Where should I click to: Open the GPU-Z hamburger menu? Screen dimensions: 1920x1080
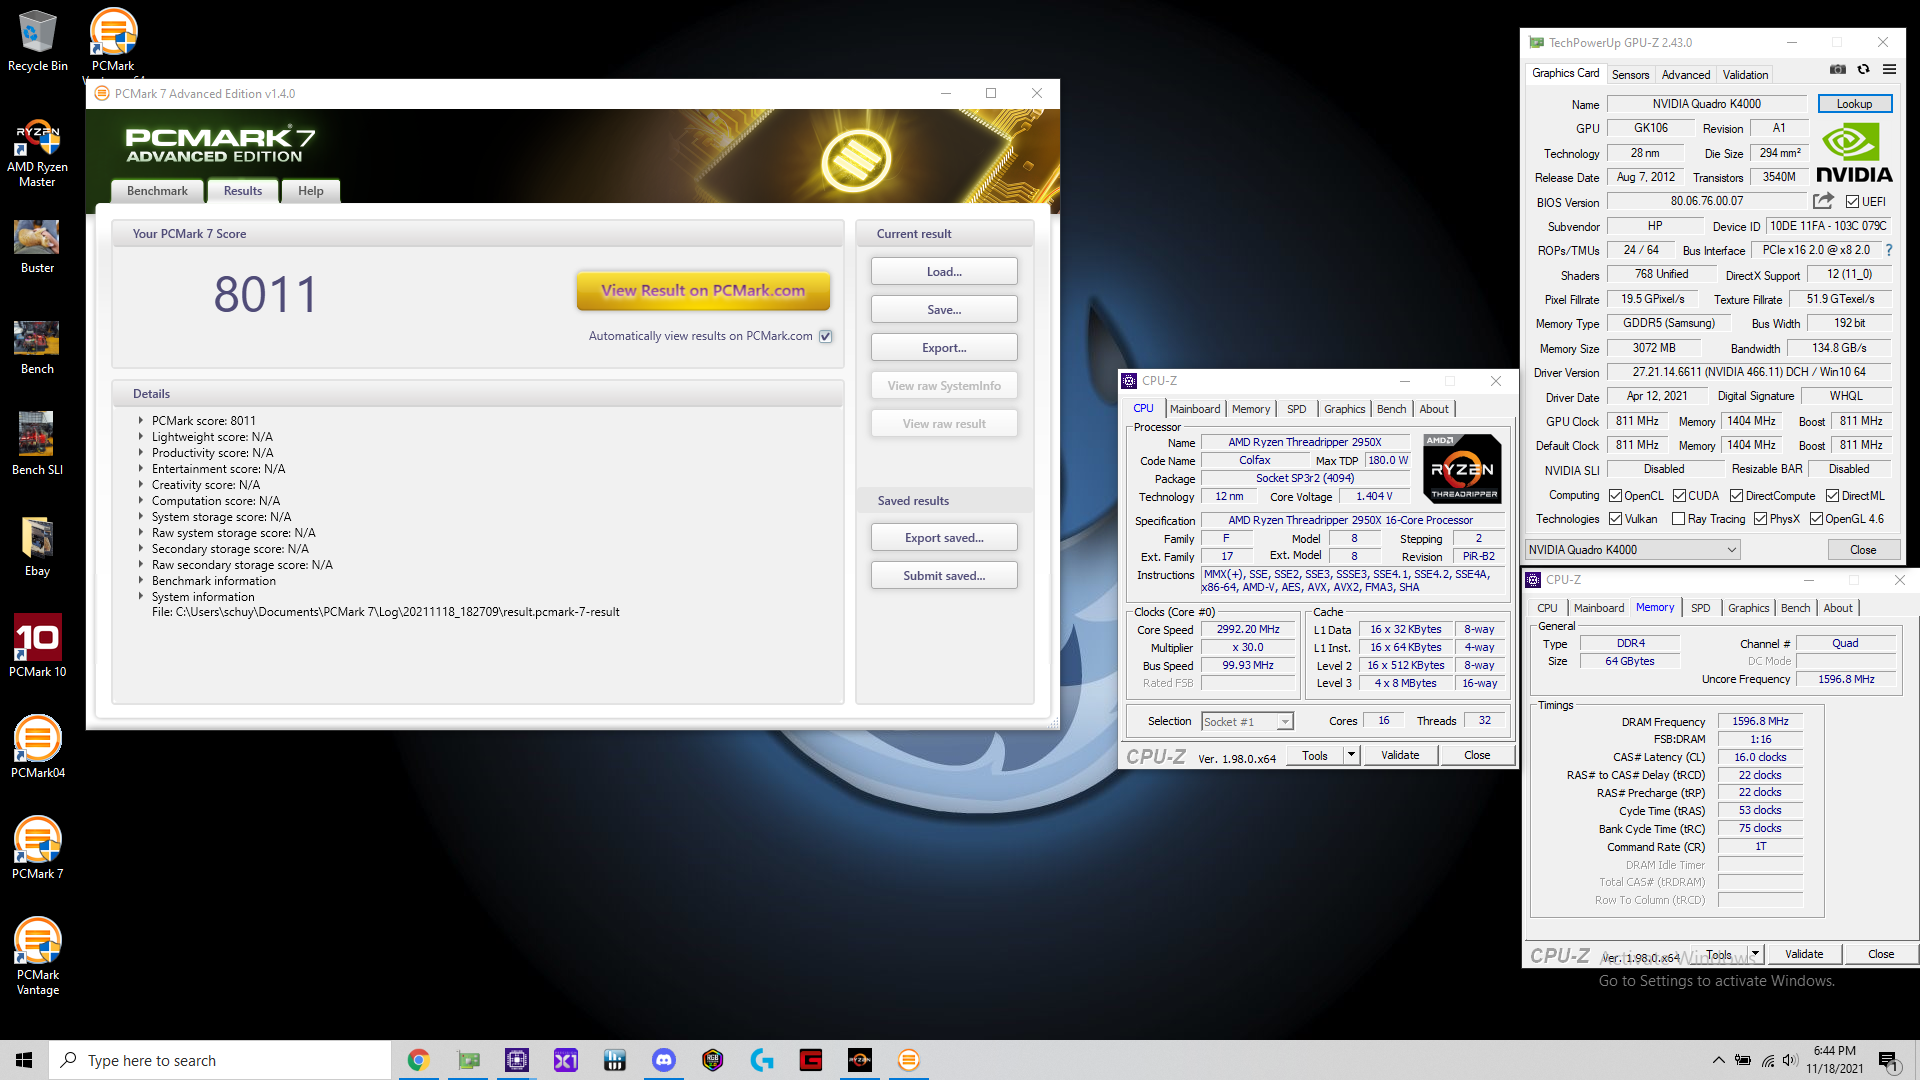[x=1889, y=69]
